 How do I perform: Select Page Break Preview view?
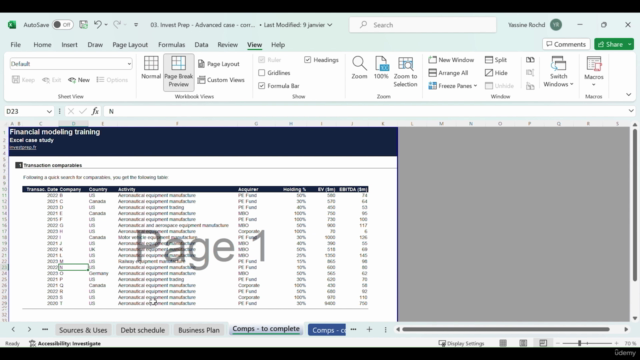pos(178,71)
